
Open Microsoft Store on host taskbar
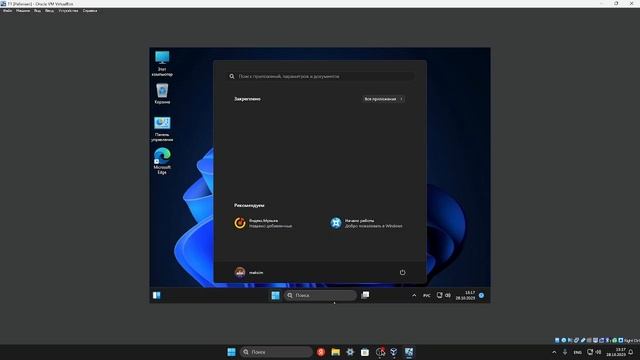tap(365, 352)
